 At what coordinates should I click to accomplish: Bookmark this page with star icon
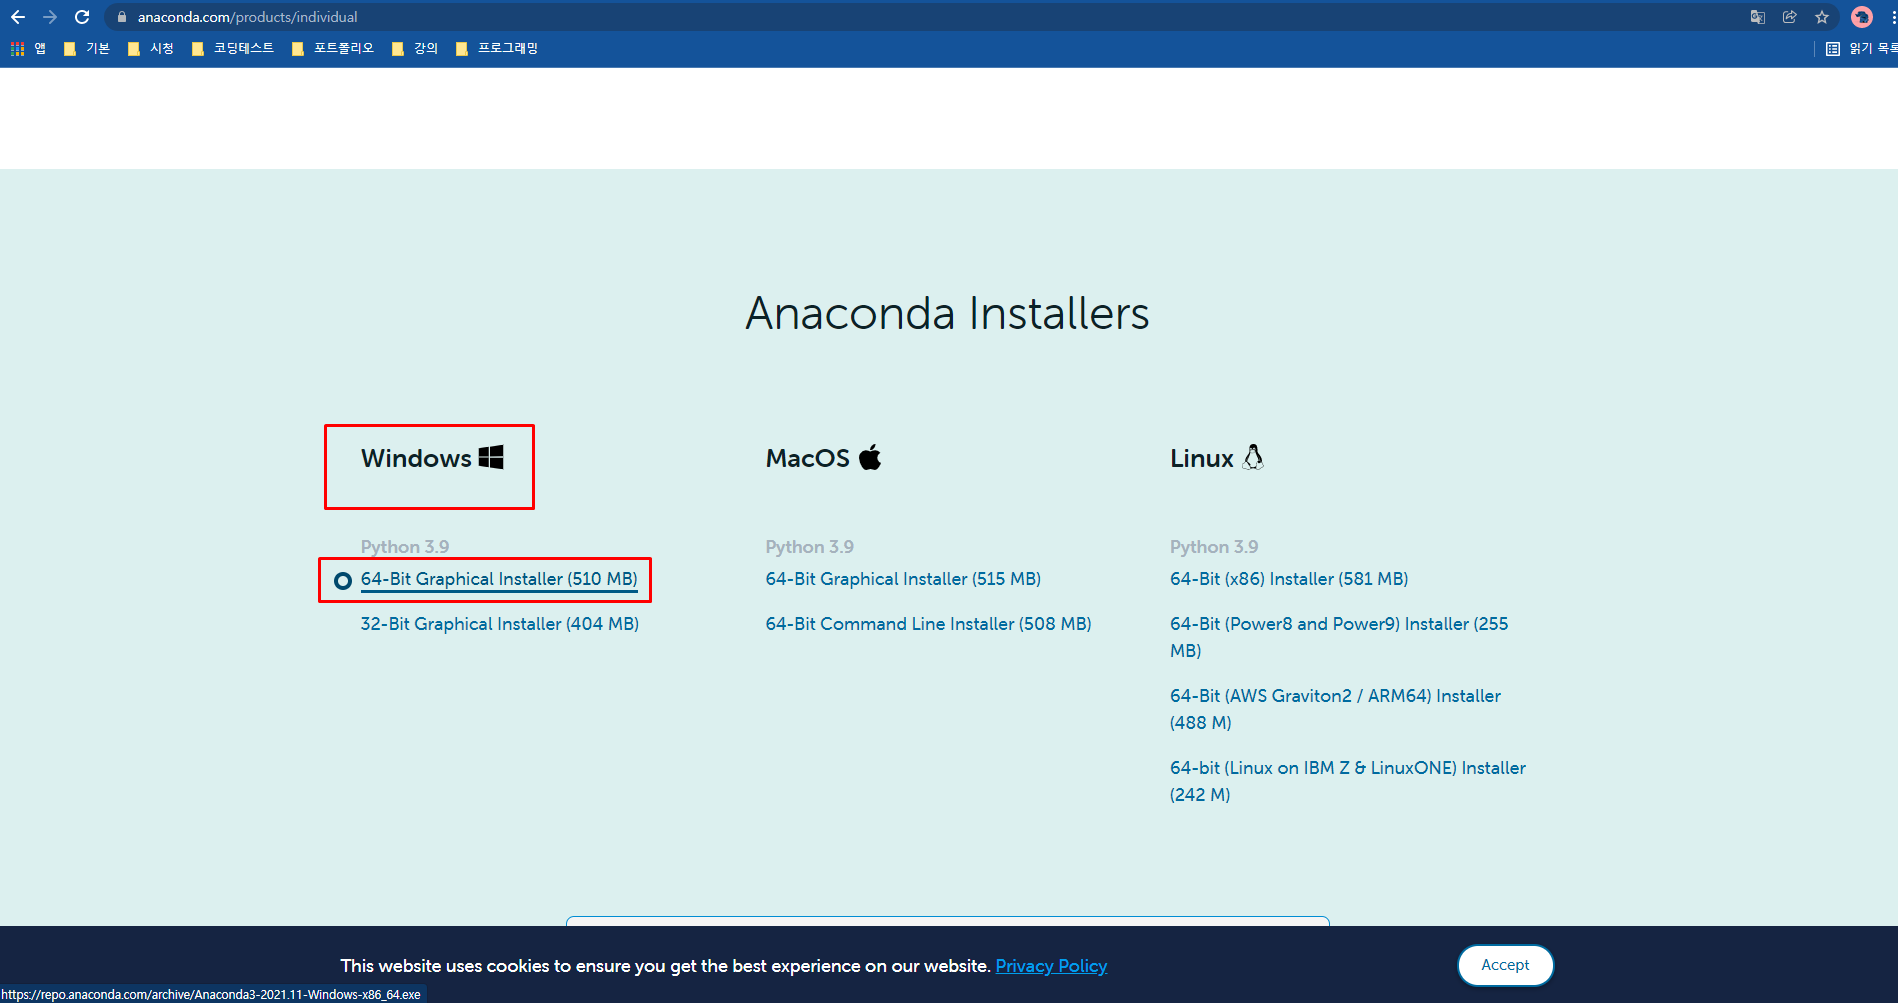(1822, 17)
